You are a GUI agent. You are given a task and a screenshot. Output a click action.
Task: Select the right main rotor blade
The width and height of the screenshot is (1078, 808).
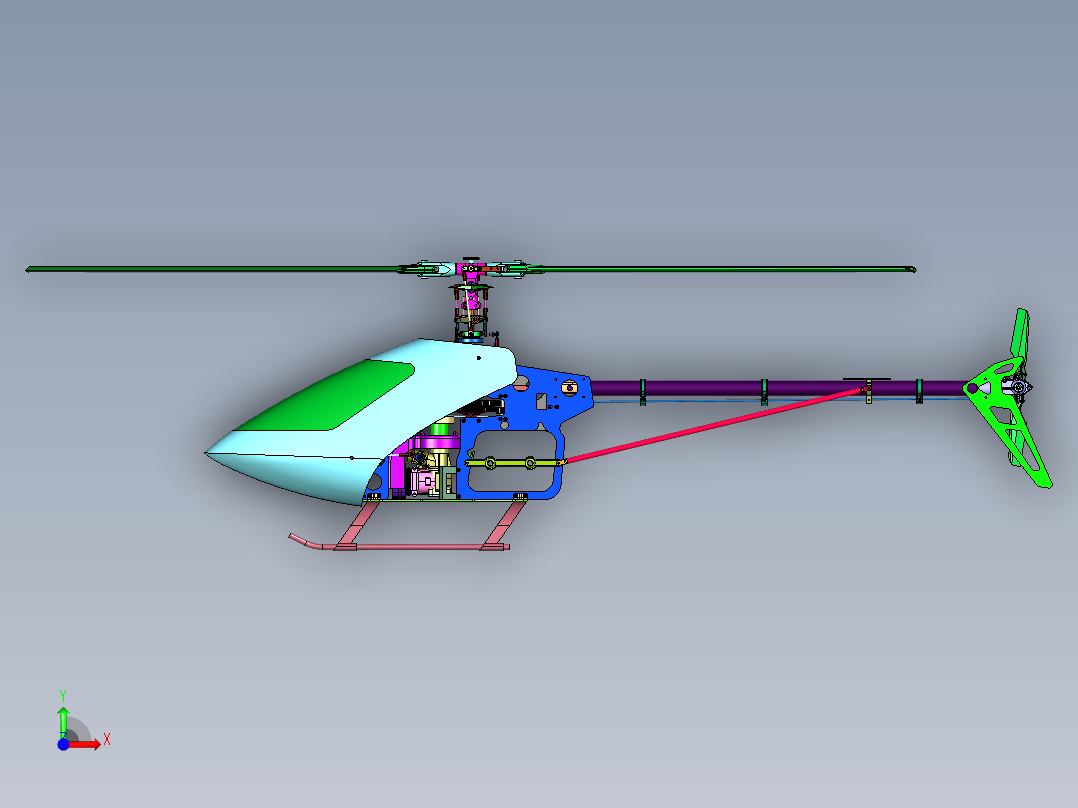pyautogui.click(x=729, y=269)
